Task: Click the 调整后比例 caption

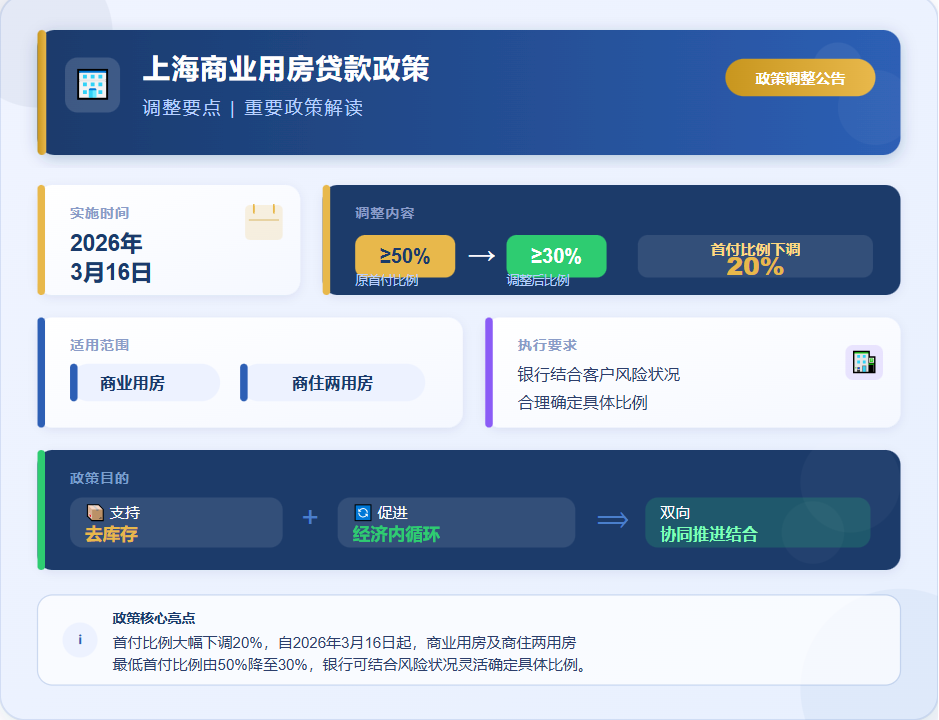Action: [538, 280]
